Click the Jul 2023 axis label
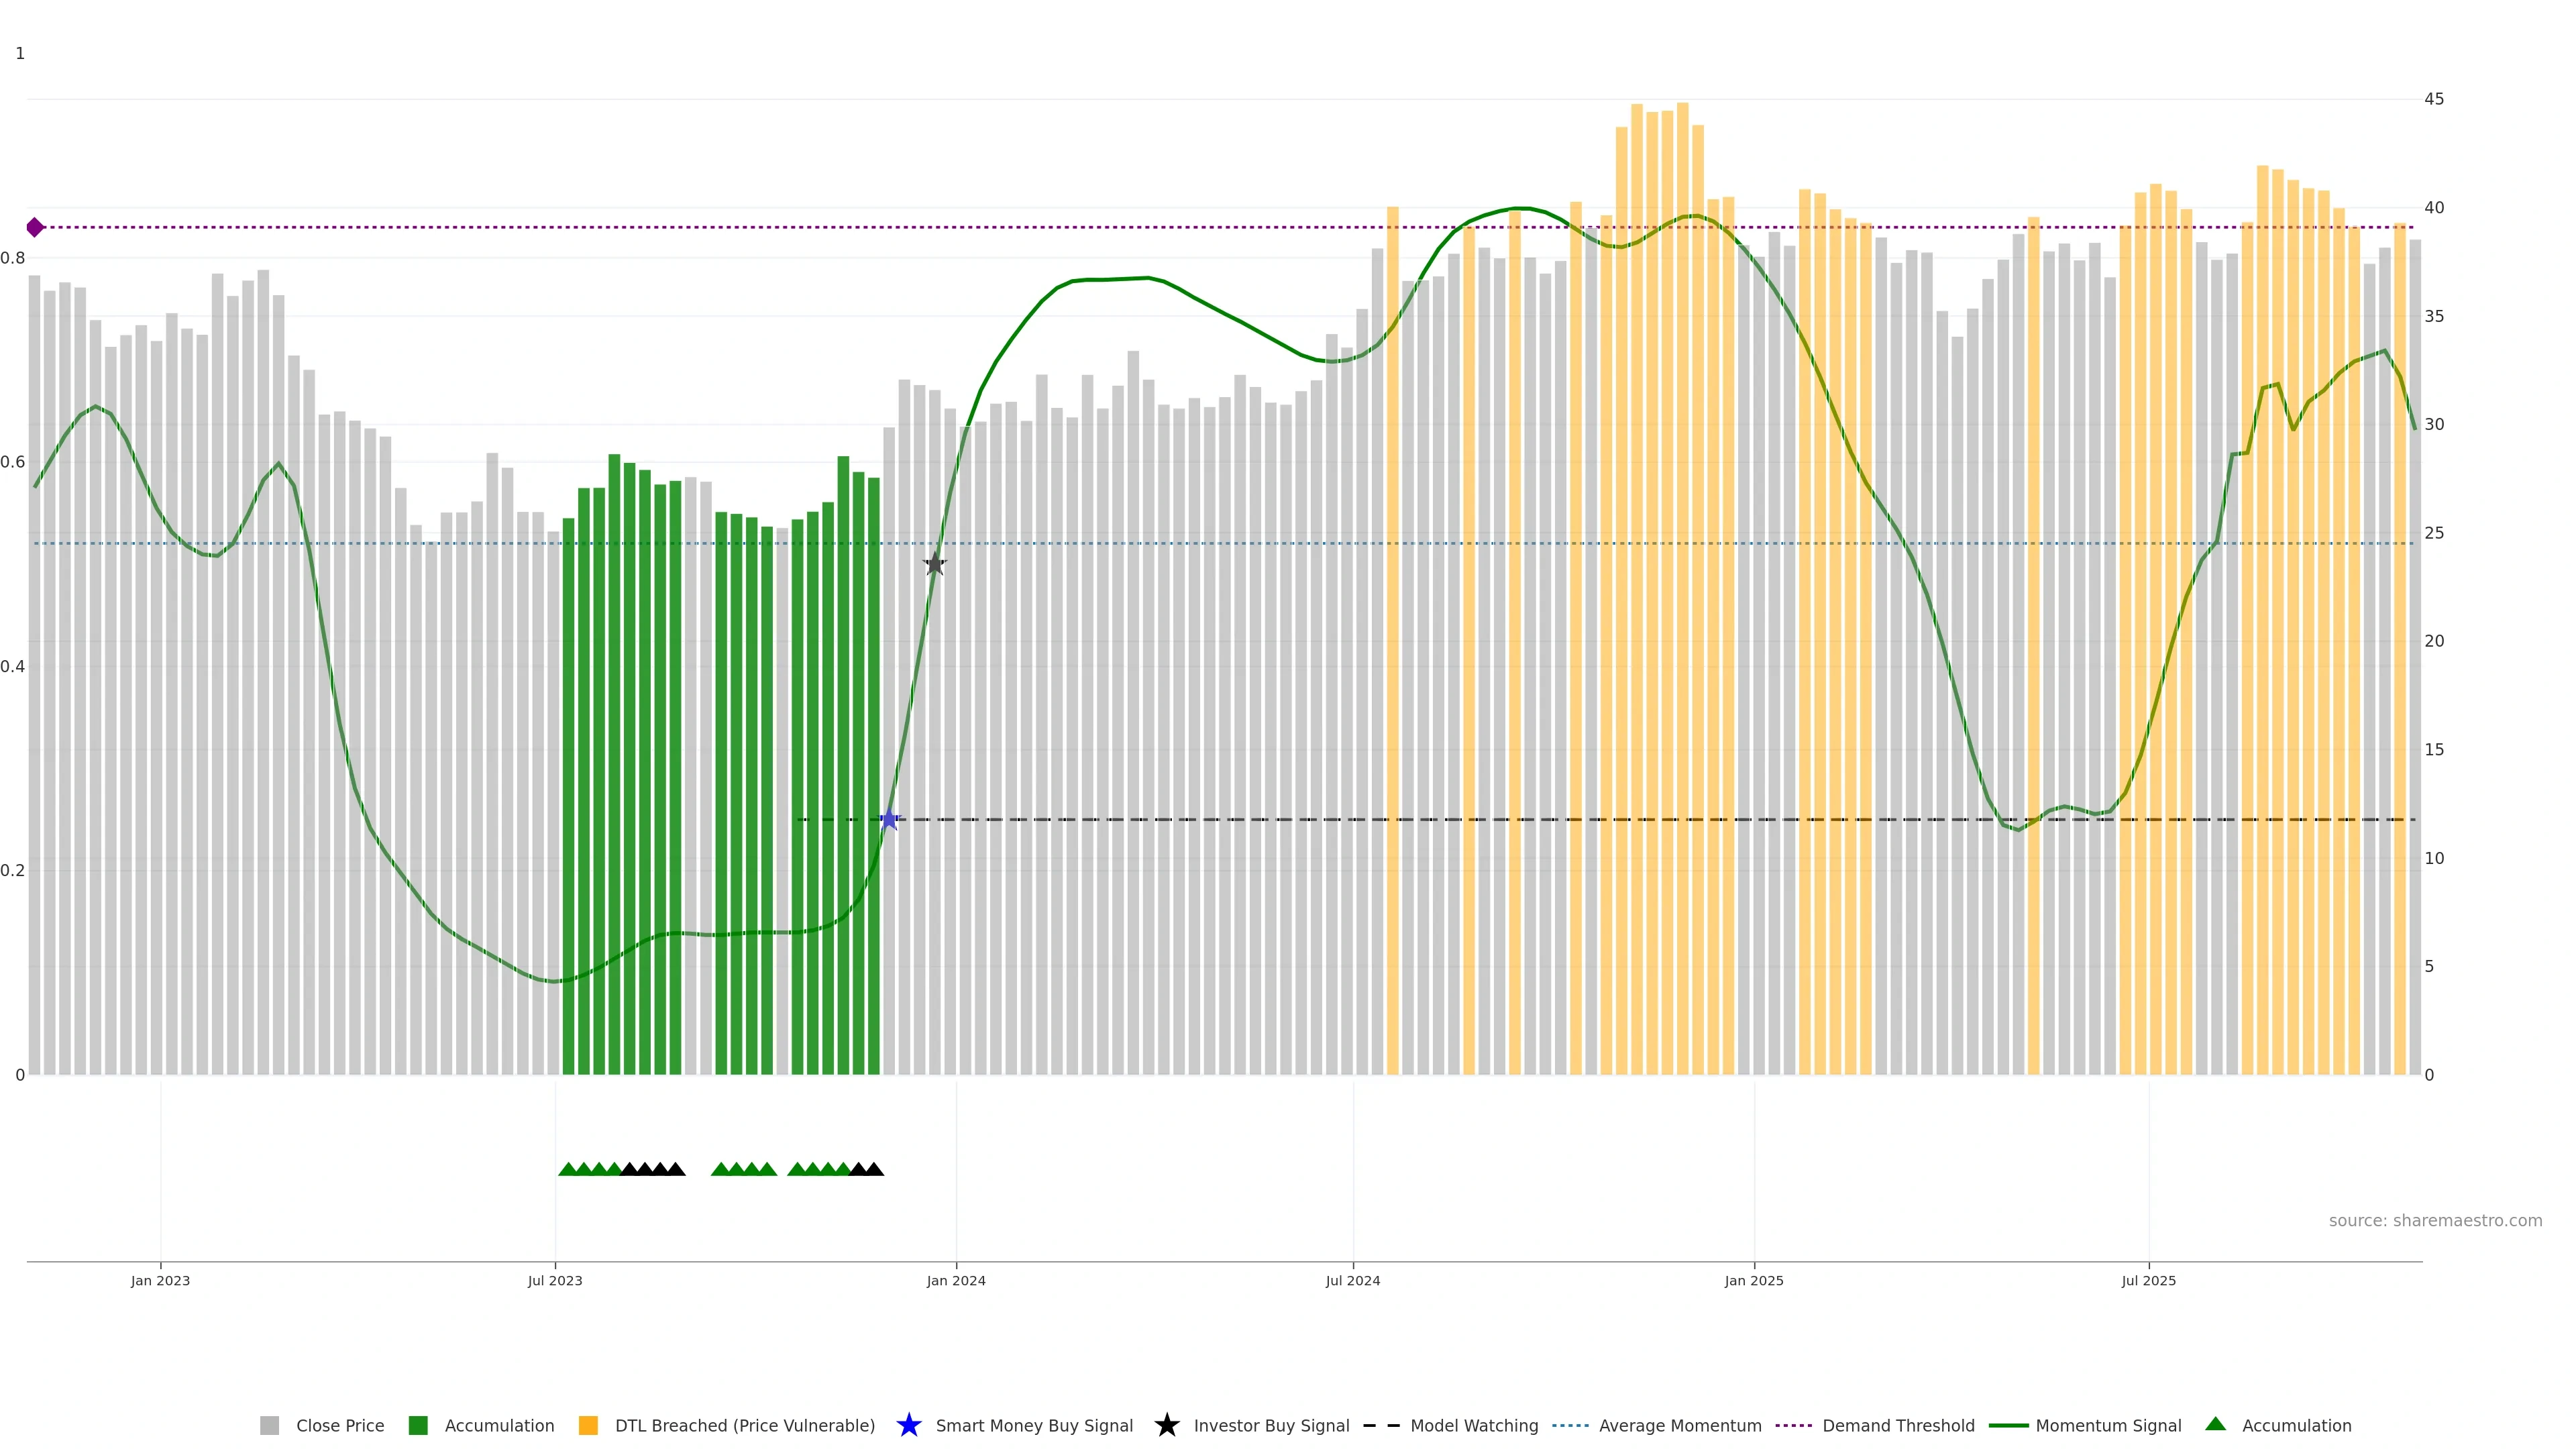 (x=555, y=1280)
